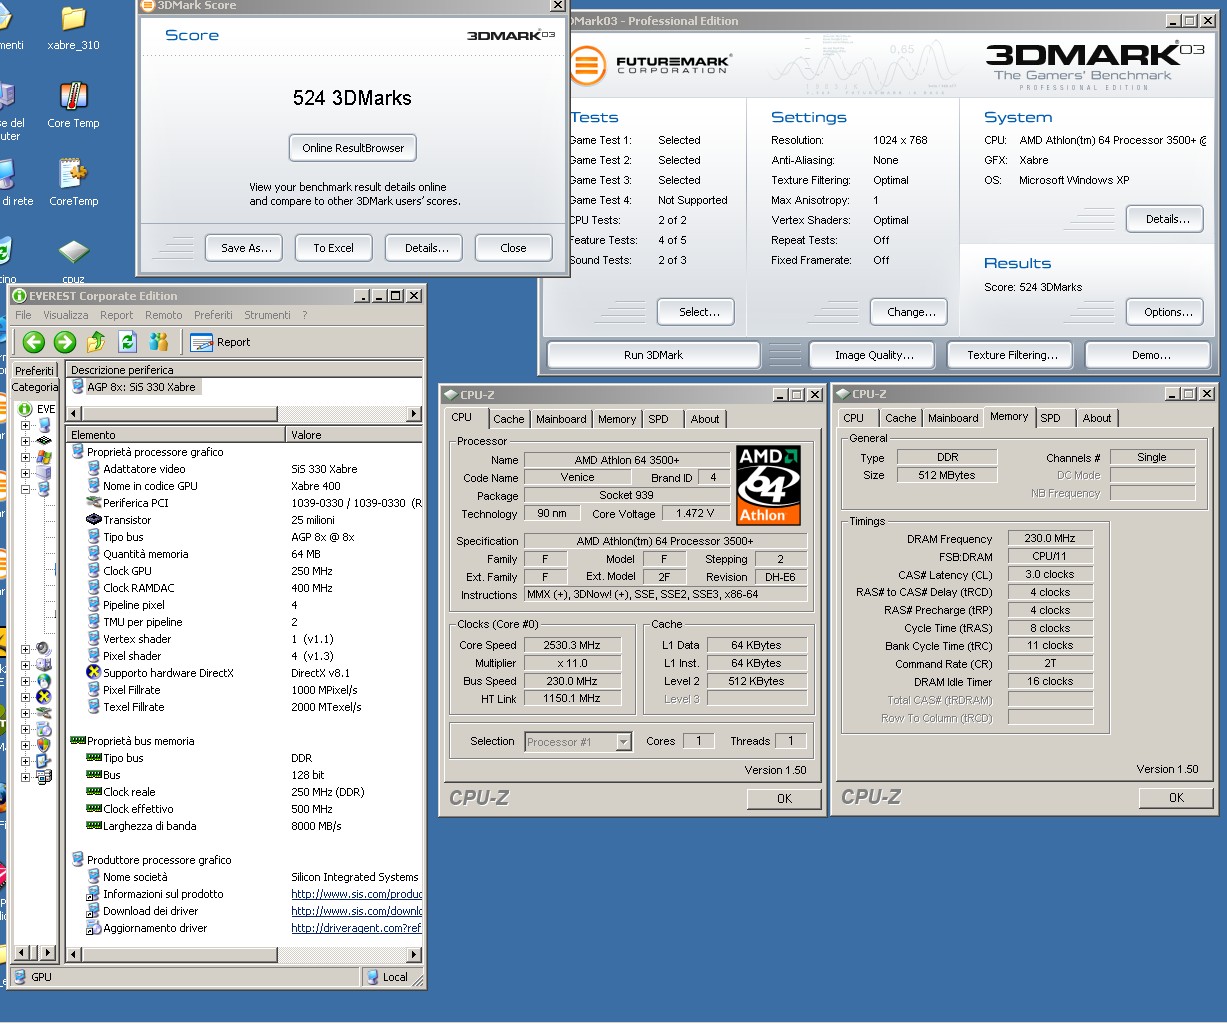
Task: Open the Download dei driver sis.com link
Action: 356,911
